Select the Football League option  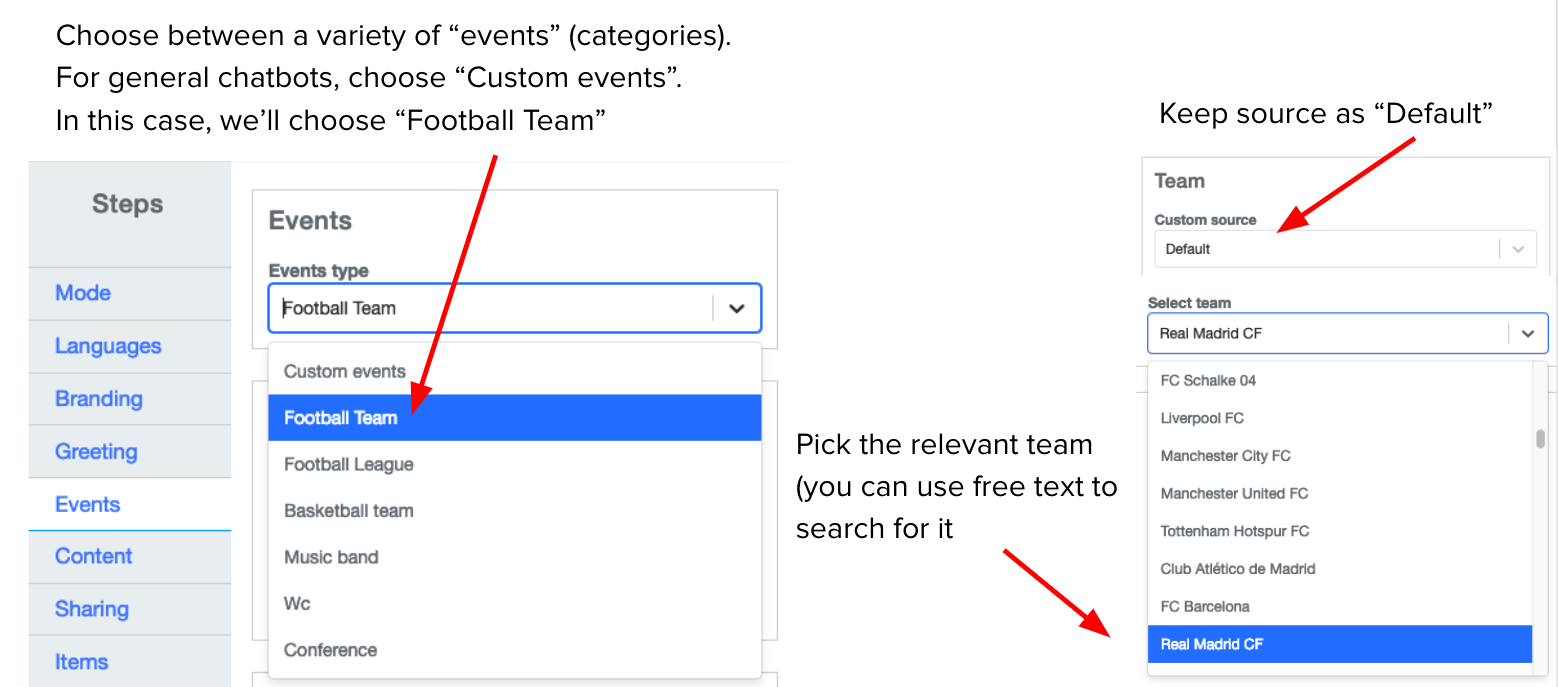(x=349, y=465)
